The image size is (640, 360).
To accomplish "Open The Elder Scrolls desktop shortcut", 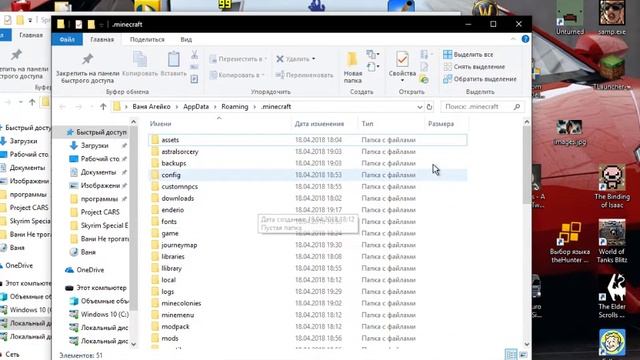I will [612, 296].
